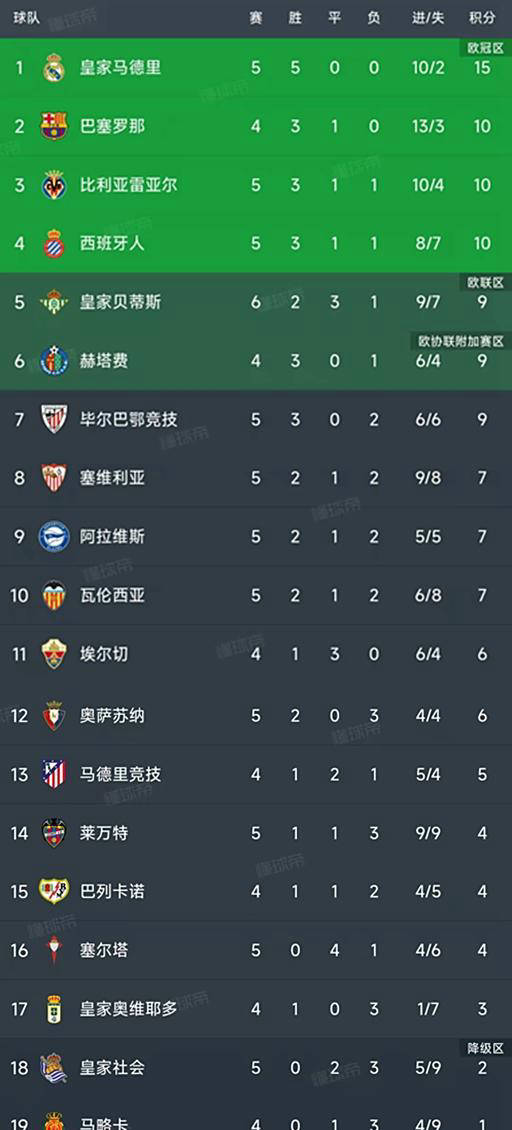Click the Athletic Bilbao crest
Image resolution: width=512 pixels, height=1130 pixels.
point(54,419)
